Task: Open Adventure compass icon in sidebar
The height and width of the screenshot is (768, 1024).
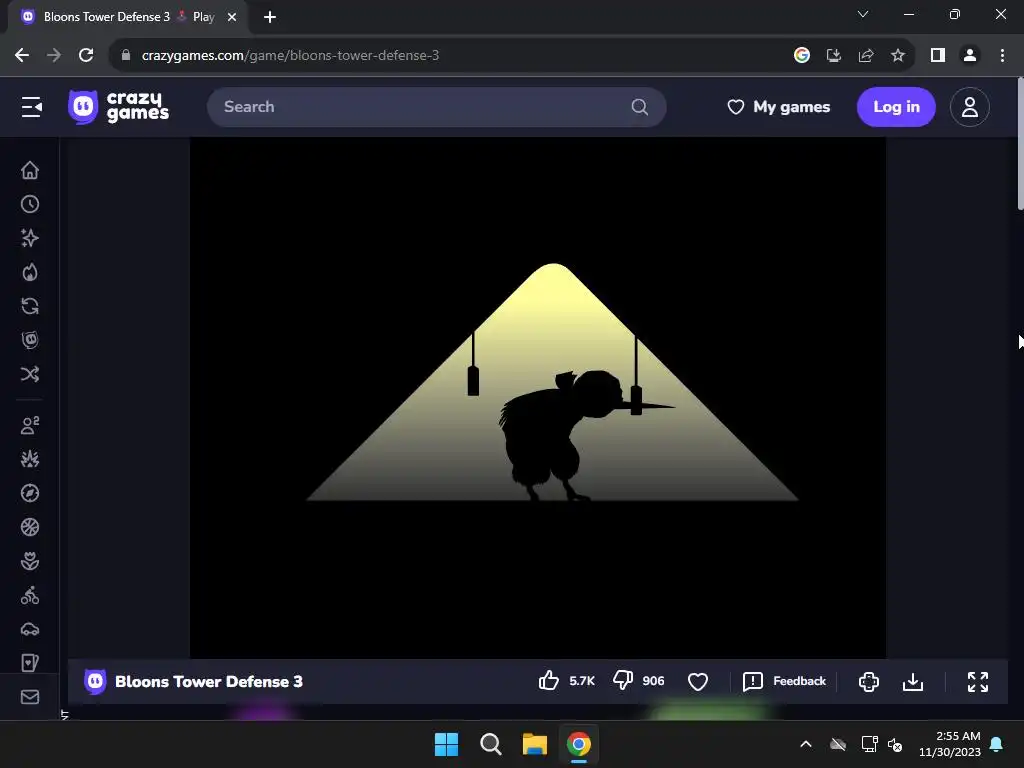Action: tap(30, 493)
